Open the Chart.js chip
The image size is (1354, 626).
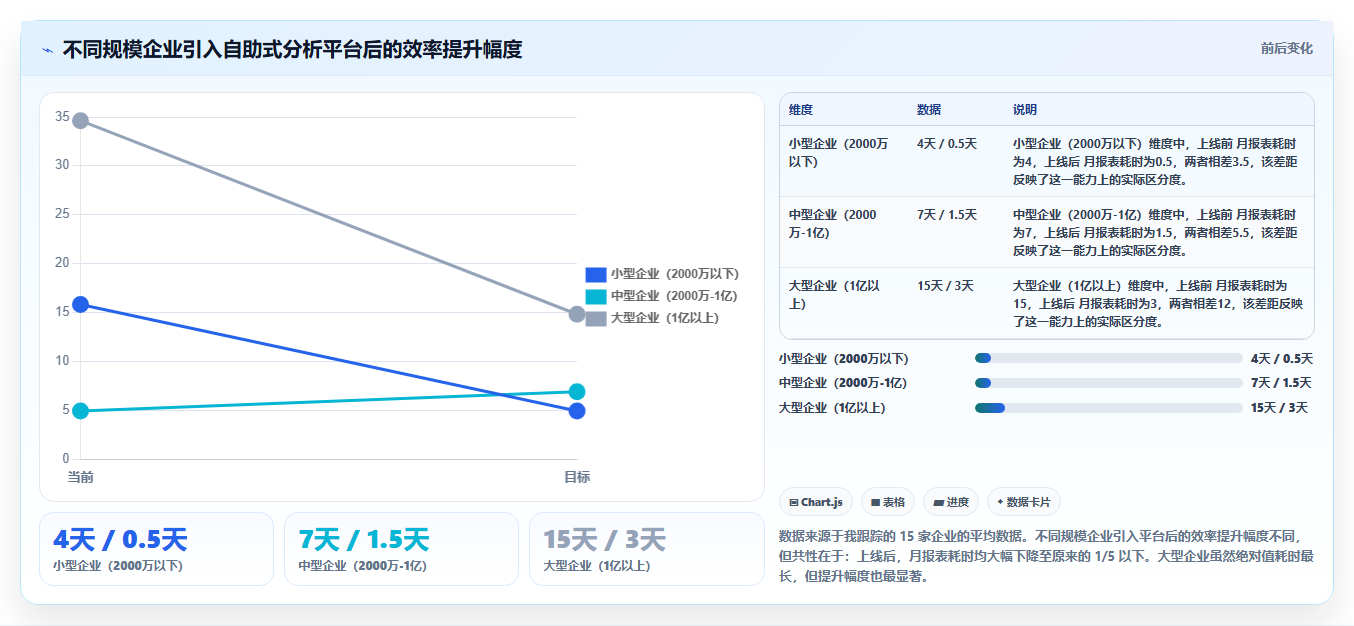point(816,502)
